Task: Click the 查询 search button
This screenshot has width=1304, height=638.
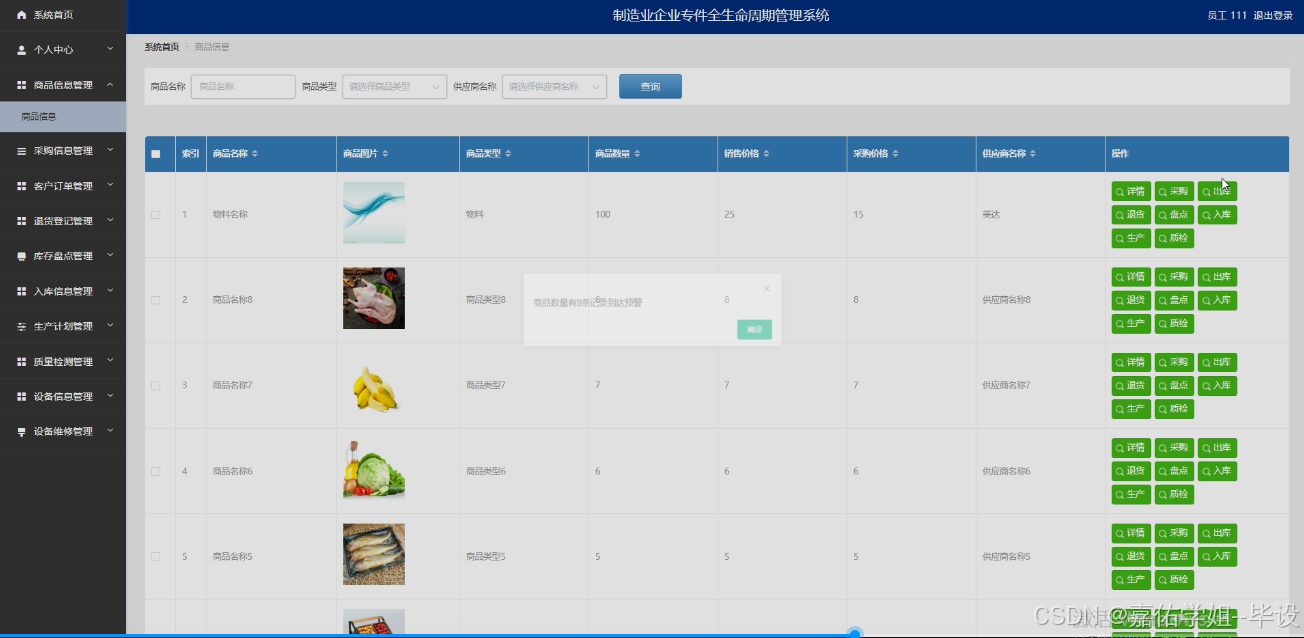Action: click(650, 87)
